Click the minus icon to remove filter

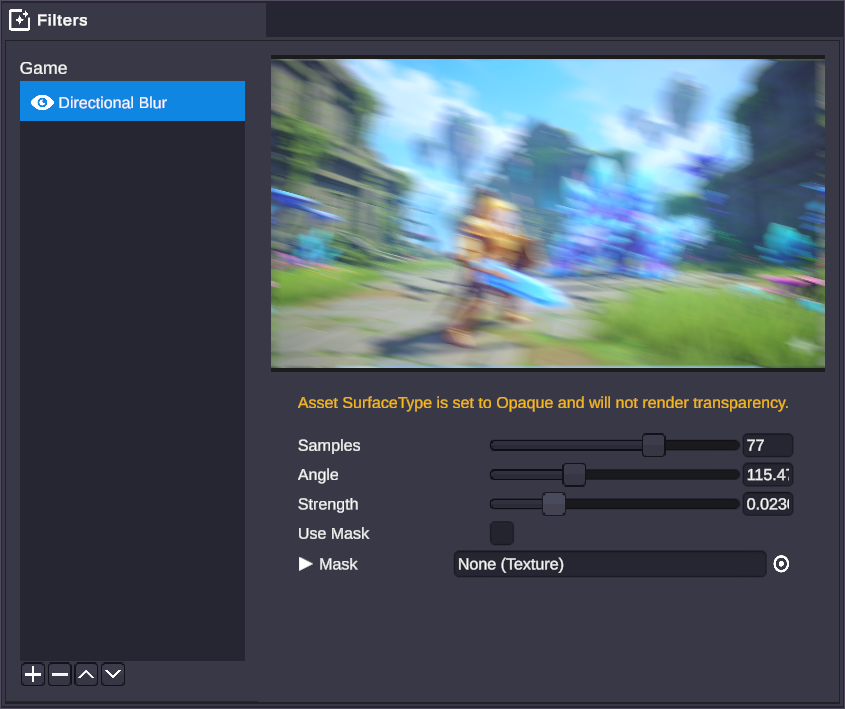tap(60, 674)
